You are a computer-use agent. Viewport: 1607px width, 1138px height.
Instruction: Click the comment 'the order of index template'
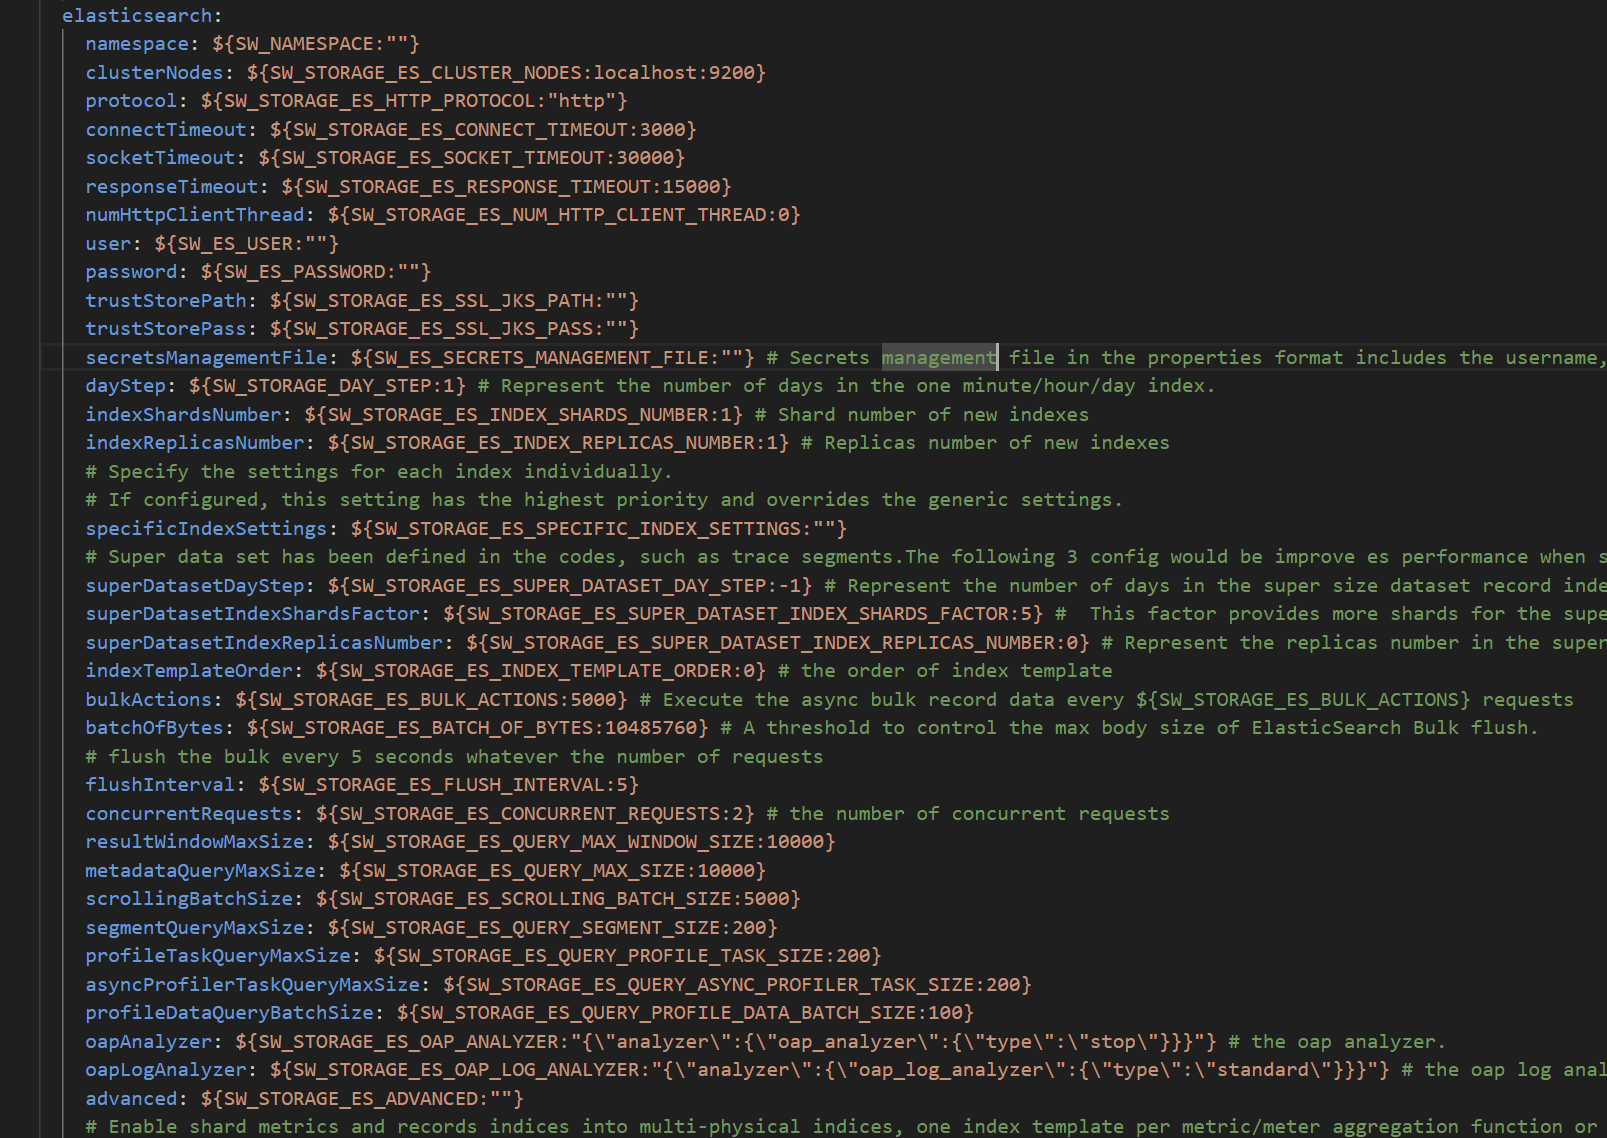[945, 671]
